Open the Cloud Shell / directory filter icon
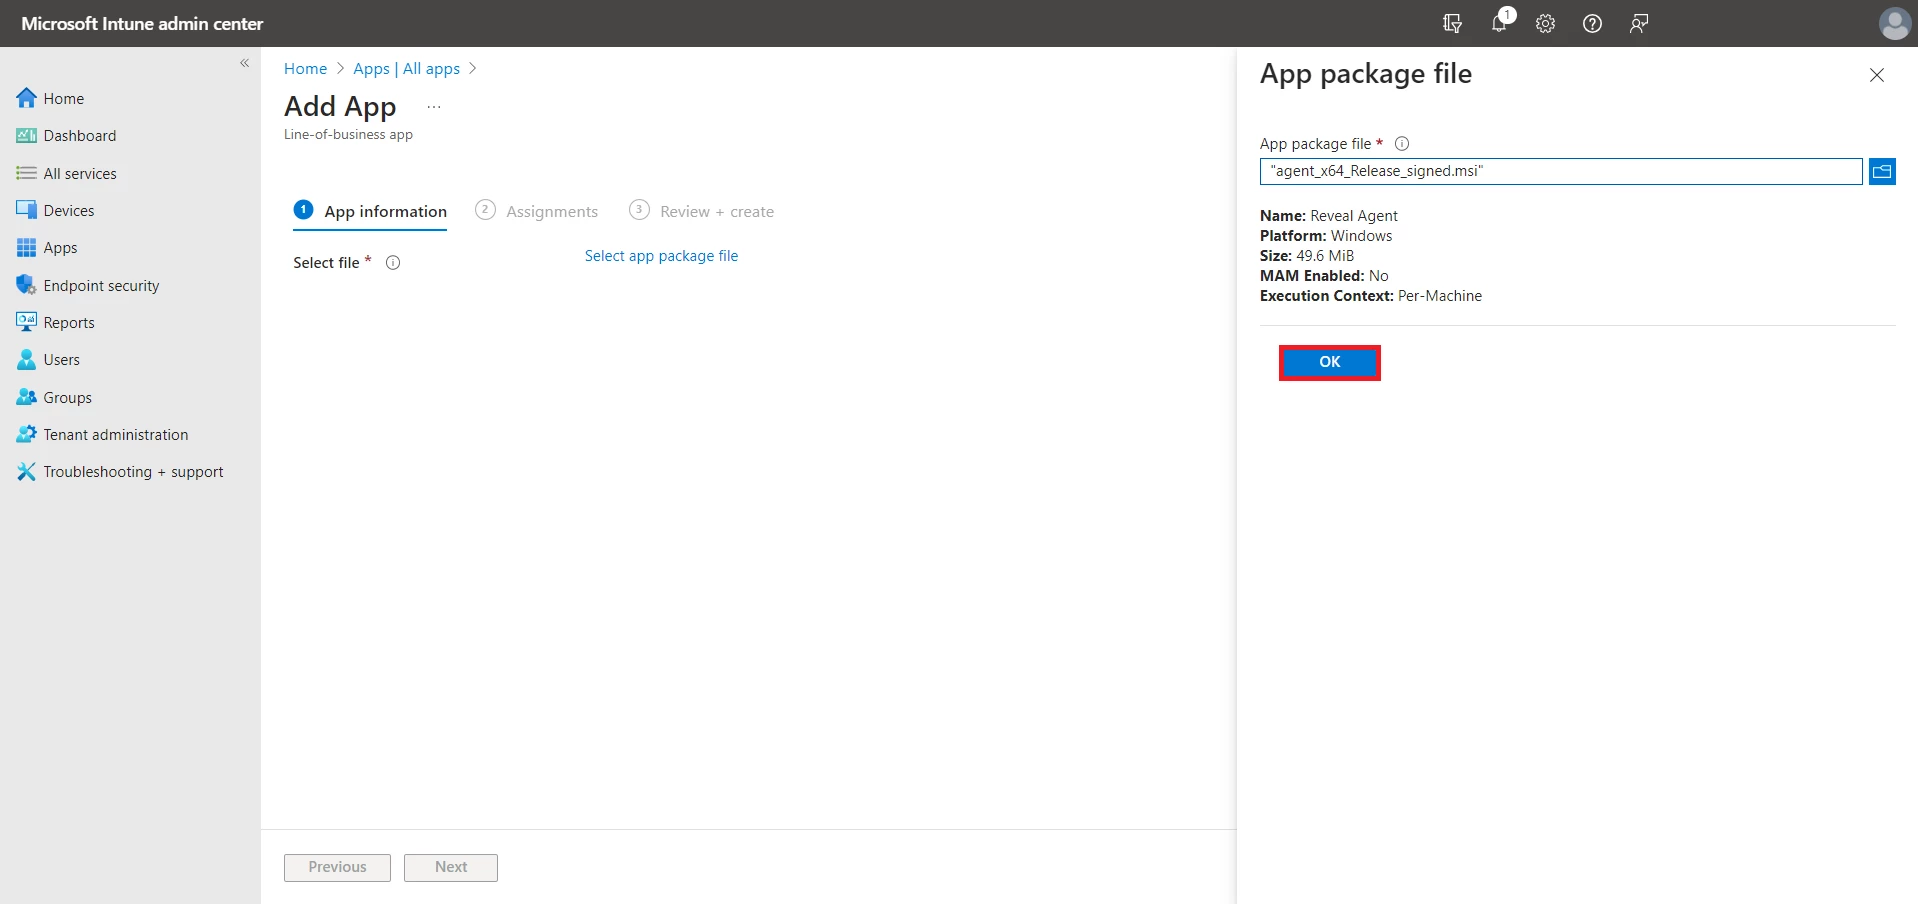This screenshot has height=904, width=1918. pos(1452,23)
